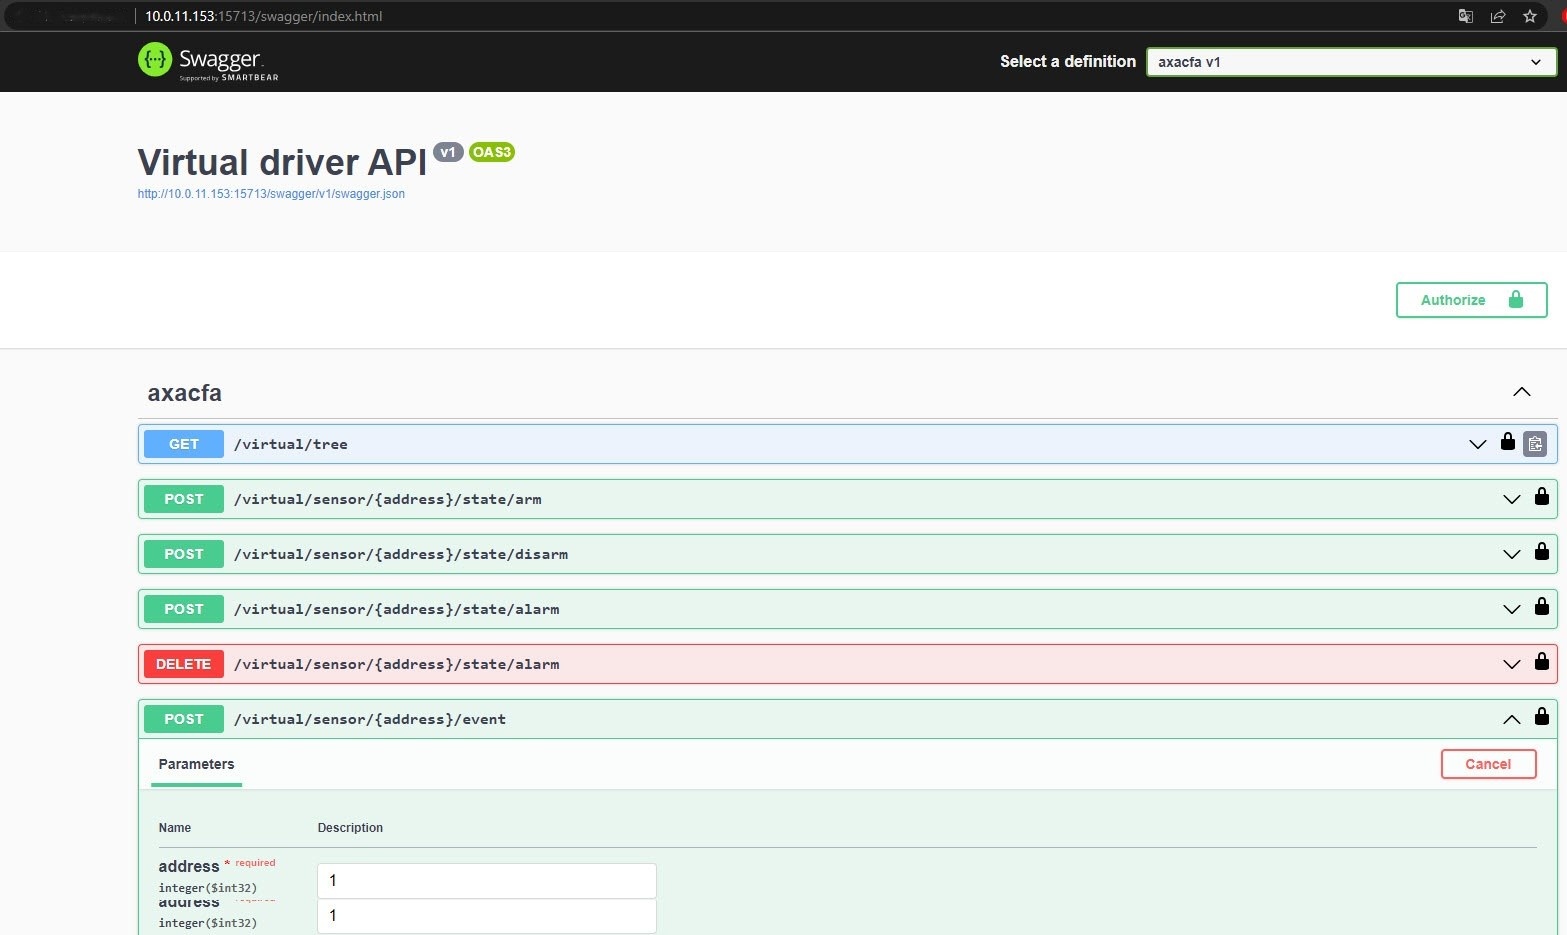This screenshot has height=935, width=1567.
Task: Expand the GET /virtual/tree operation
Action: [x=1477, y=444]
